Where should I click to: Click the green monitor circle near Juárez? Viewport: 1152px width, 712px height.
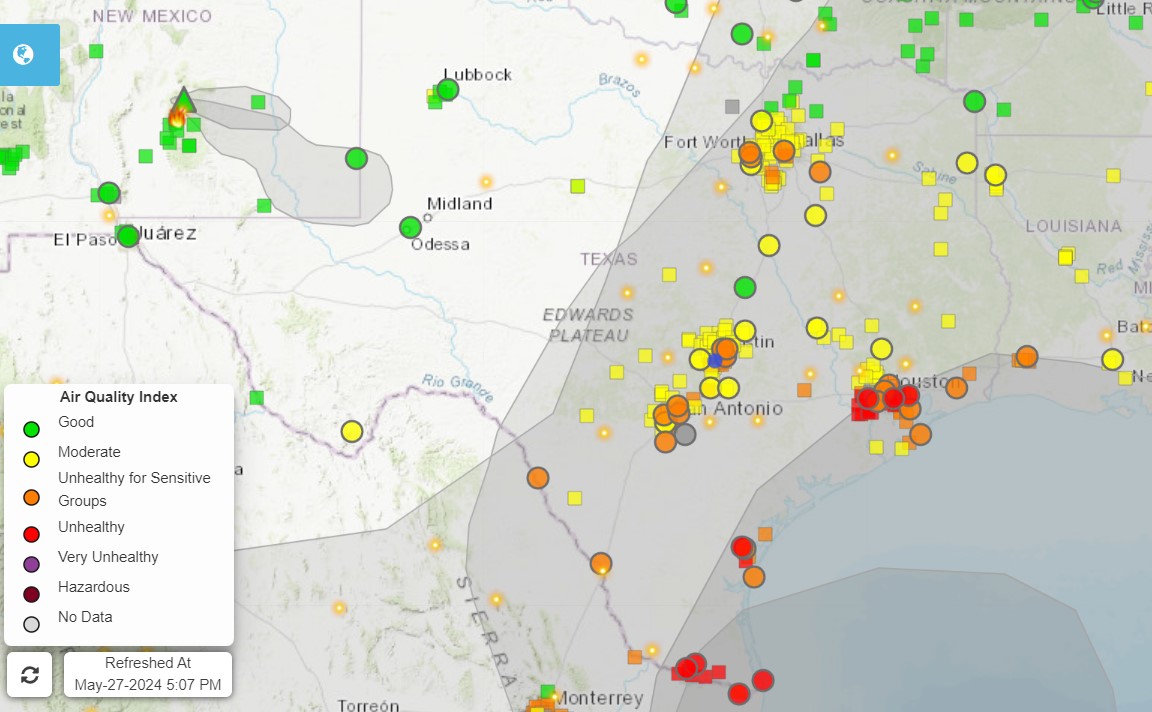[x=128, y=236]
